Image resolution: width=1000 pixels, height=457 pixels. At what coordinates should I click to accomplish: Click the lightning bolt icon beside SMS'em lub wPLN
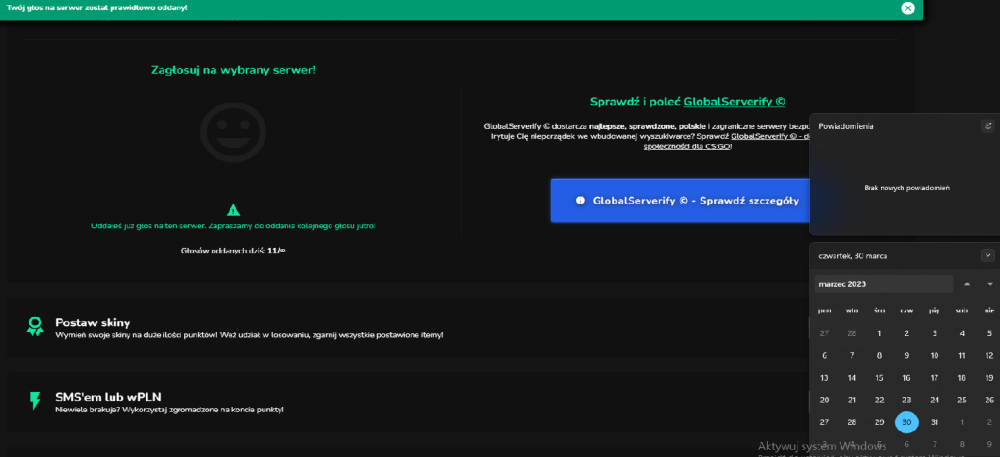coord(35,401)
